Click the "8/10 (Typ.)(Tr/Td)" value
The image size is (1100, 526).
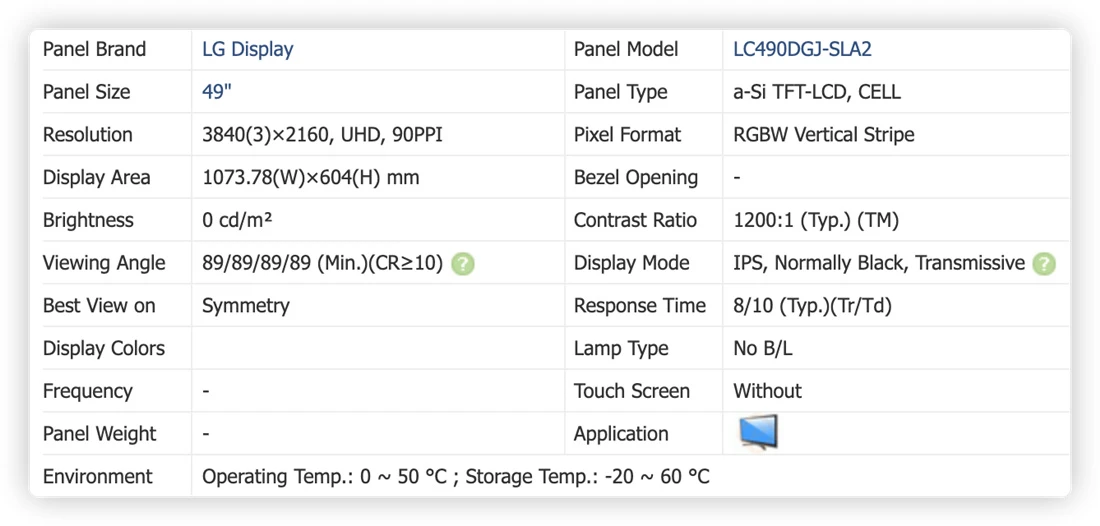point(812,306)
